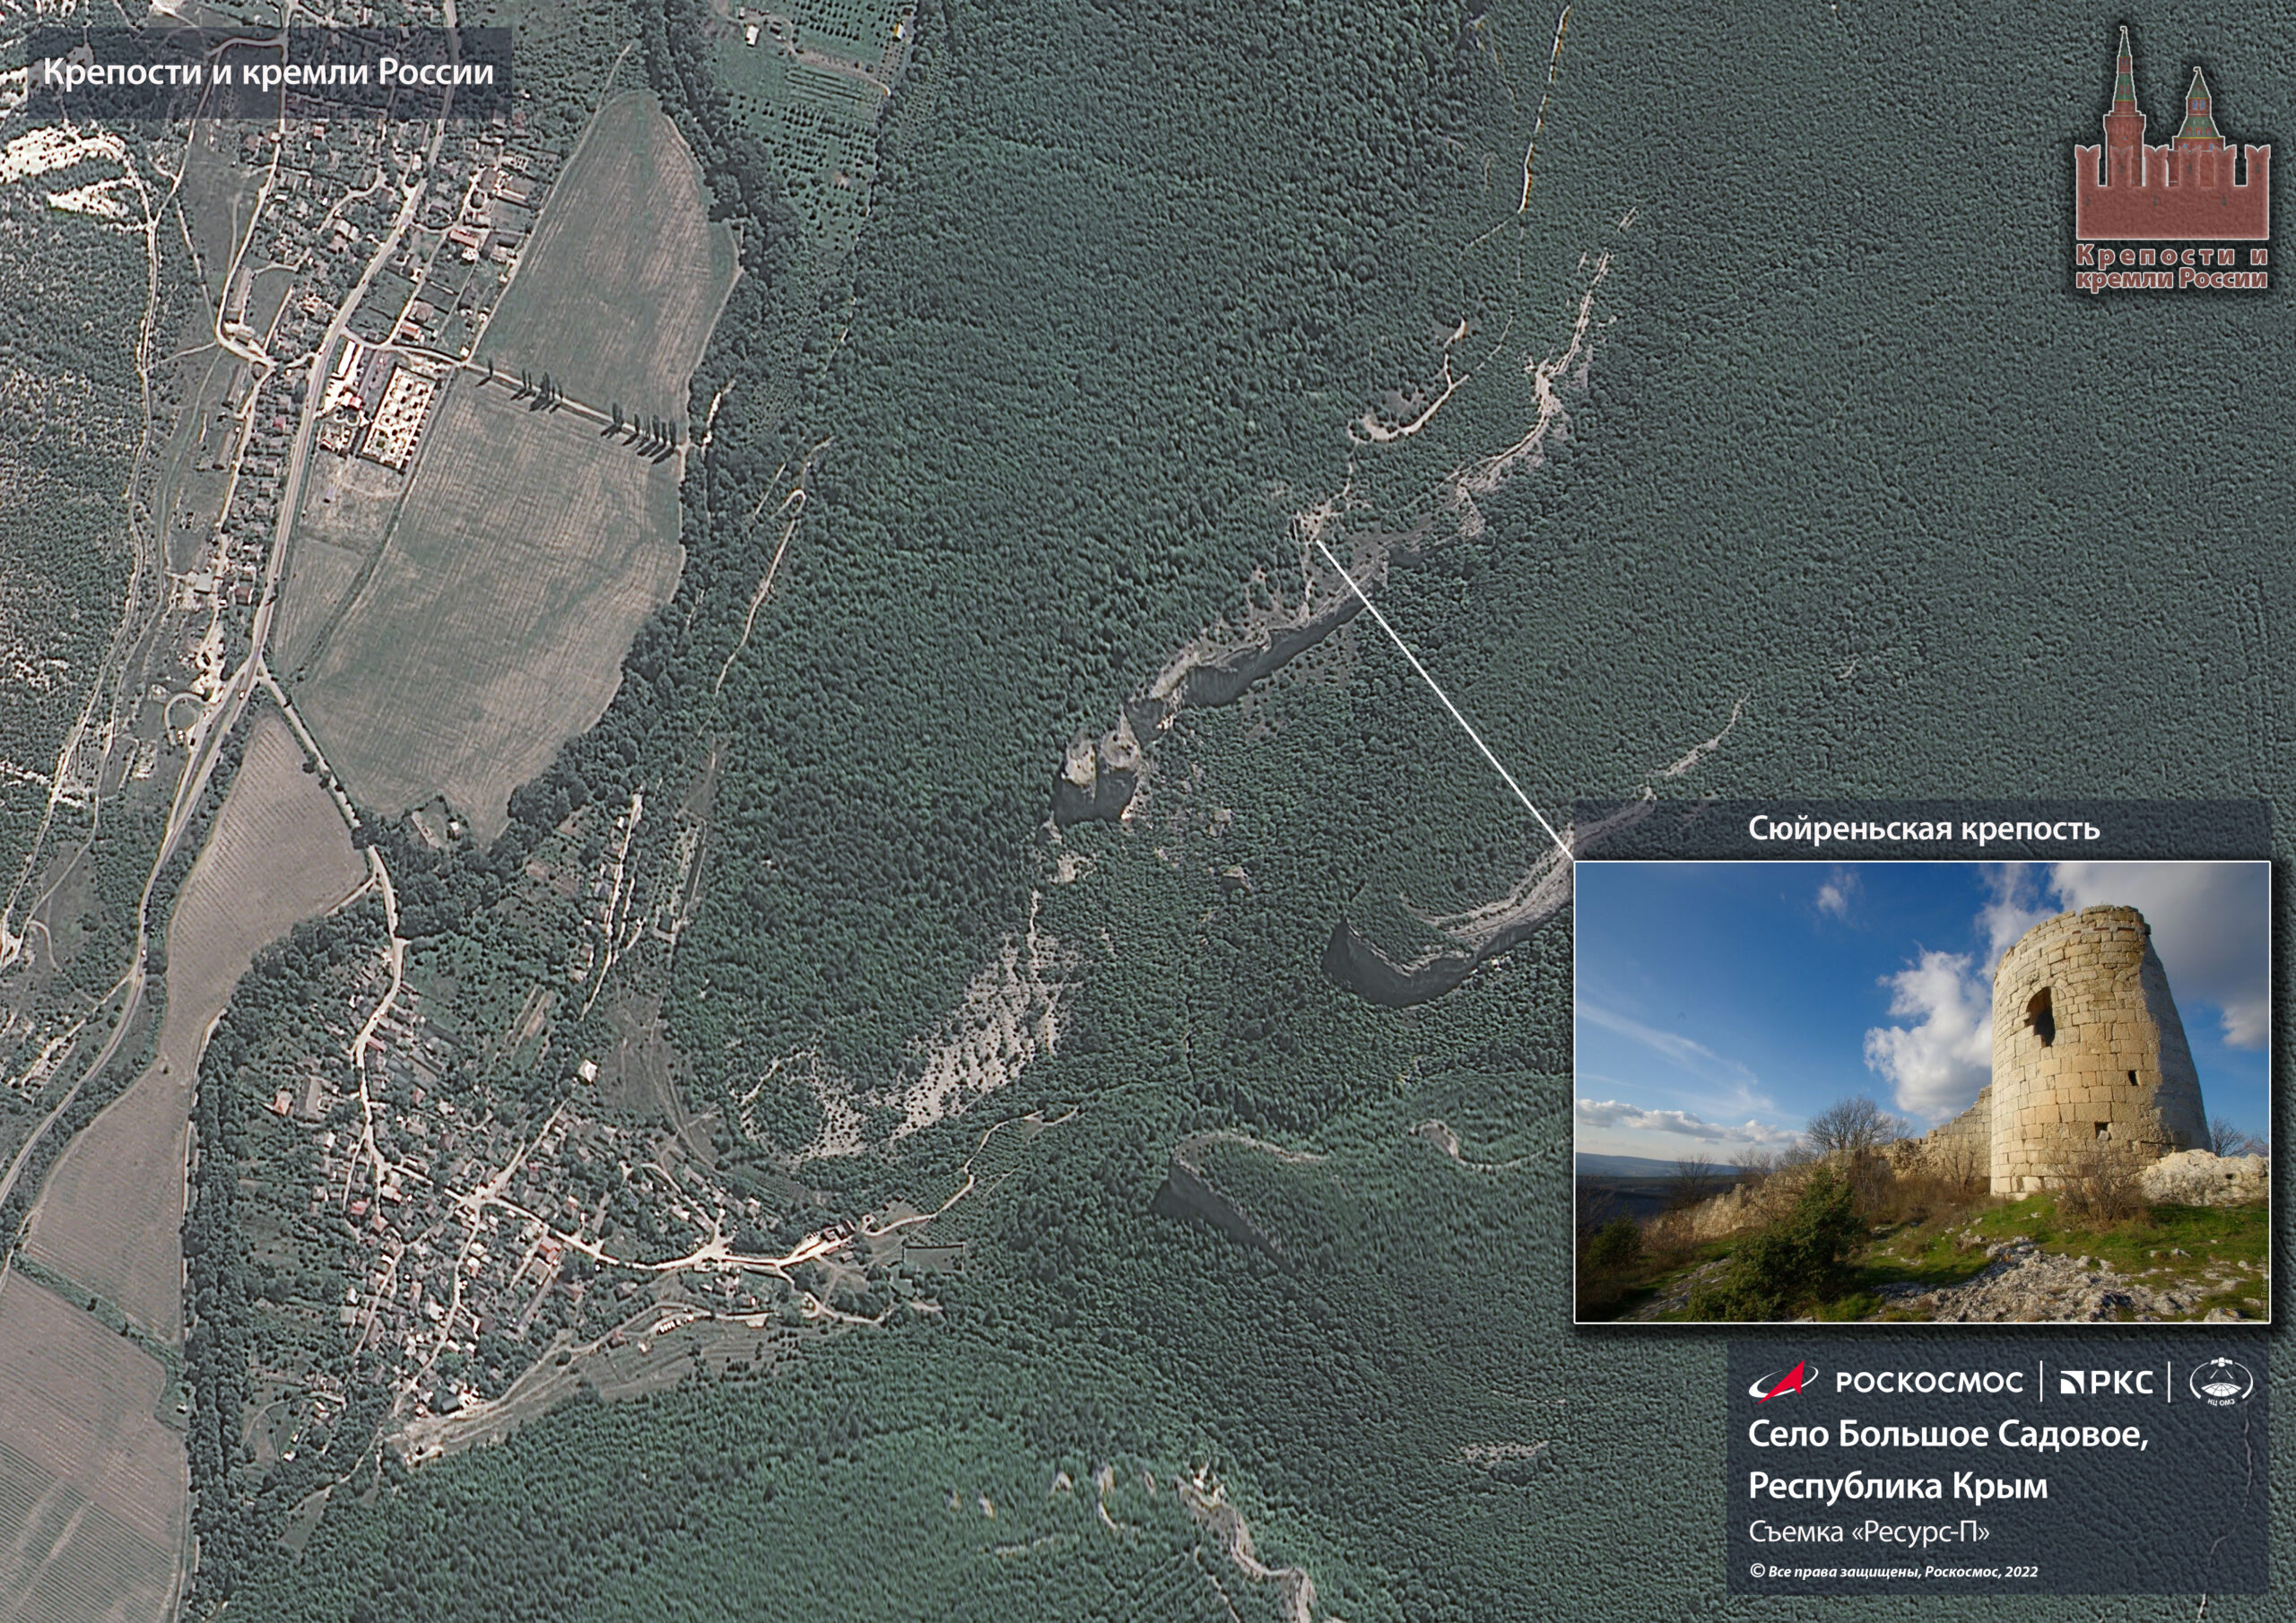Click the 'Сюйреньская крепость' caption header
Image resolution: width=2296 pixels, height=1623 pixels.
point(1923,829)
